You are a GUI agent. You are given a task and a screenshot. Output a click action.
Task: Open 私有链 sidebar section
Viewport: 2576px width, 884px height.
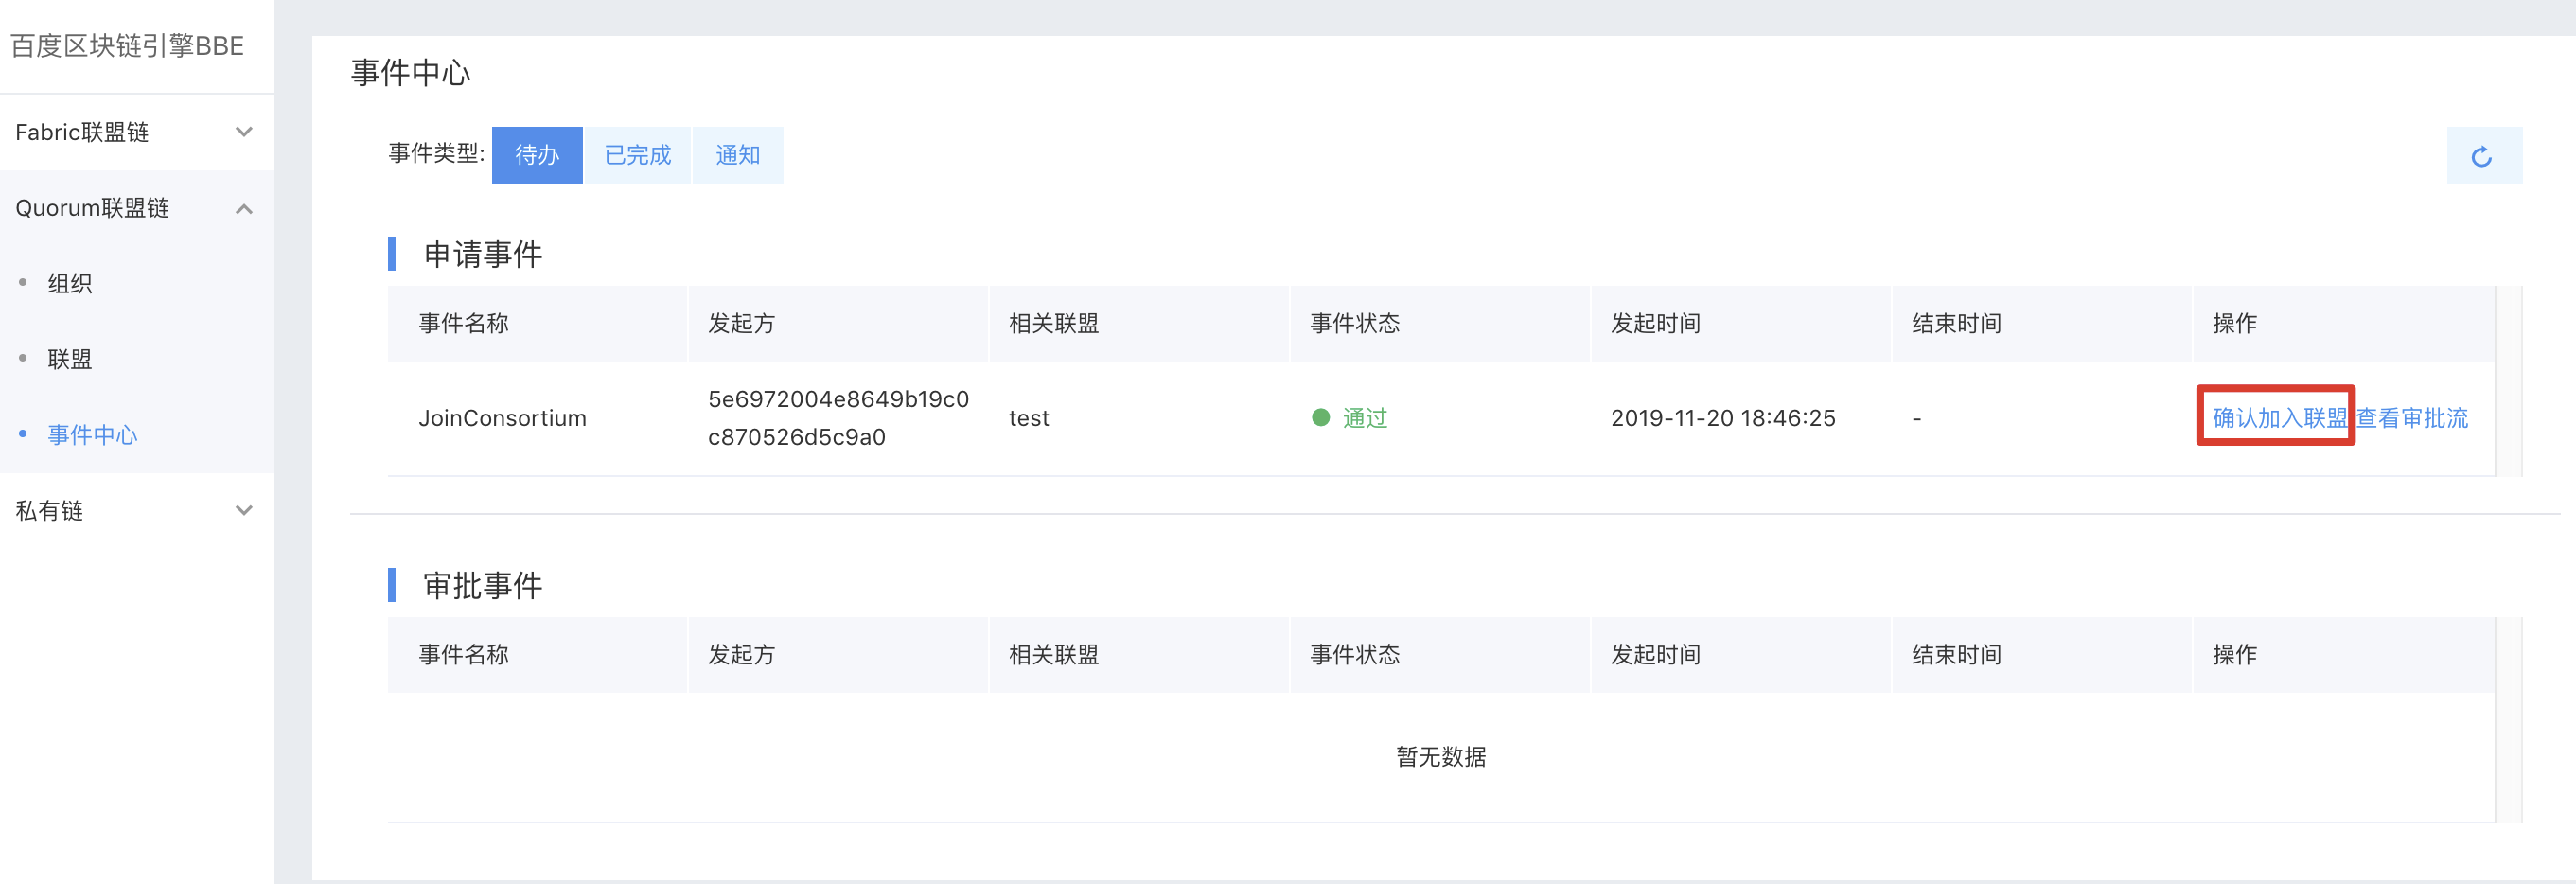137,510
